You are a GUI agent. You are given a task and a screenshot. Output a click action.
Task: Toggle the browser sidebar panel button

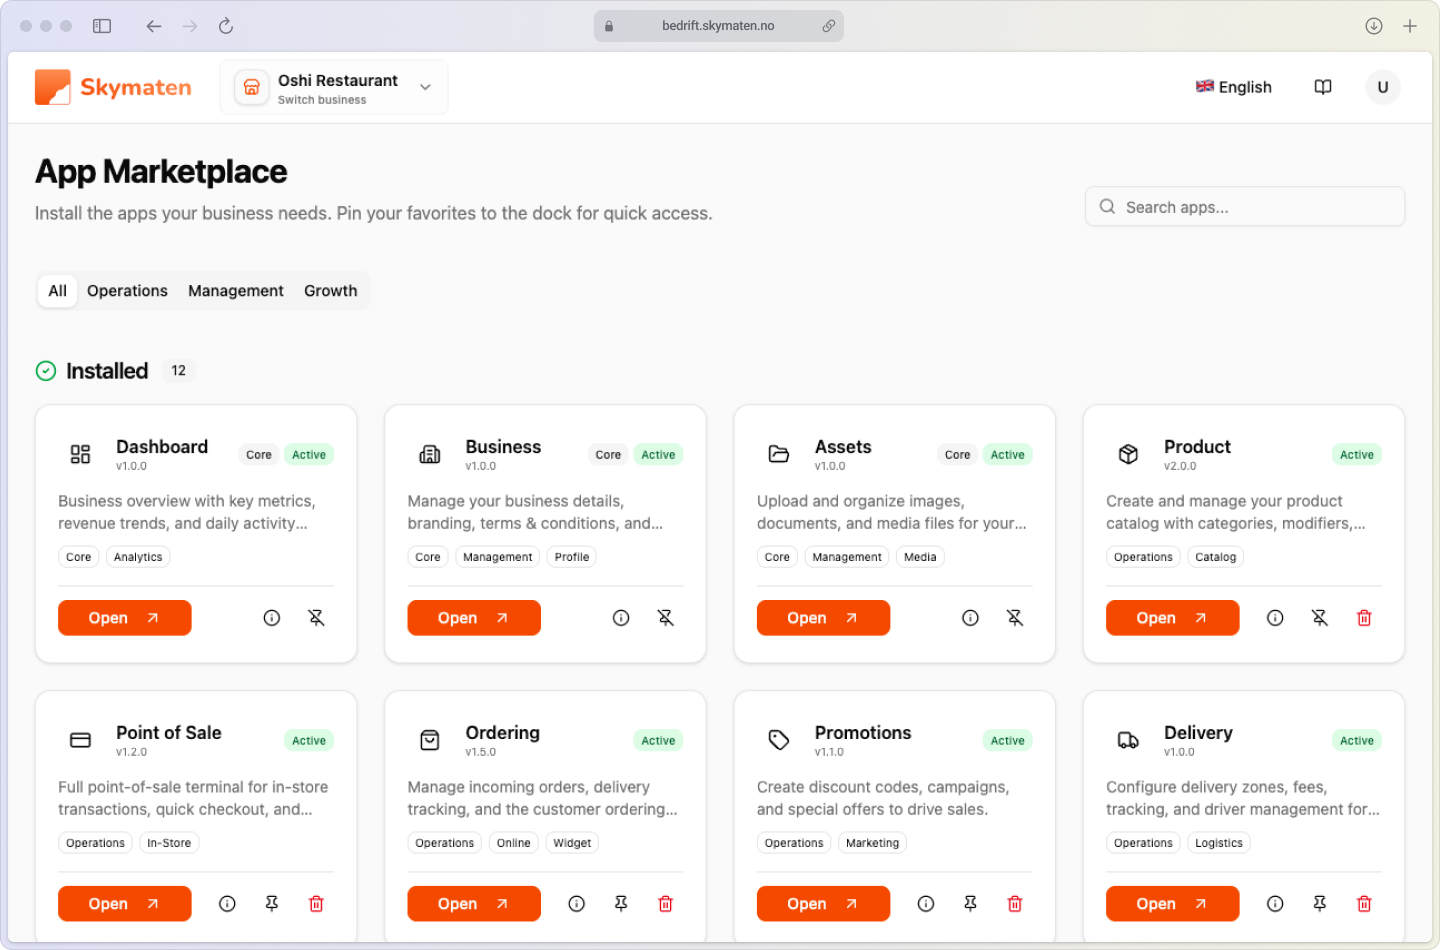pos(102,26)
